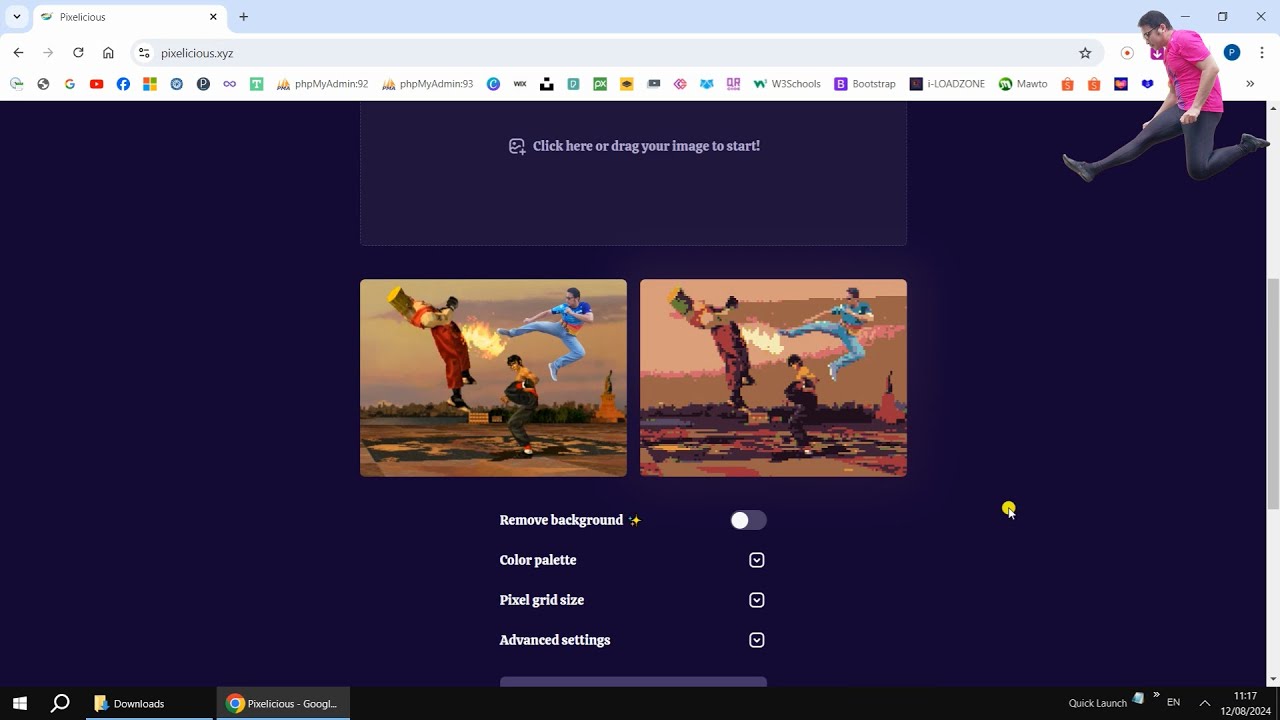Click the globe bookmark icon

point(43,84)
